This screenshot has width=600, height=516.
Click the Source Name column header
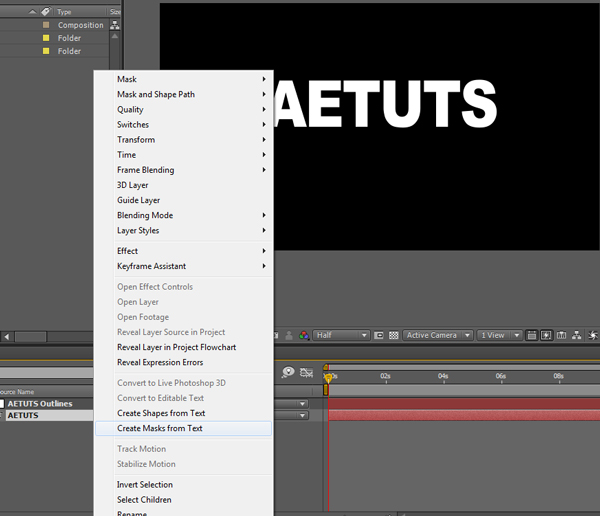tap(17, 392)
